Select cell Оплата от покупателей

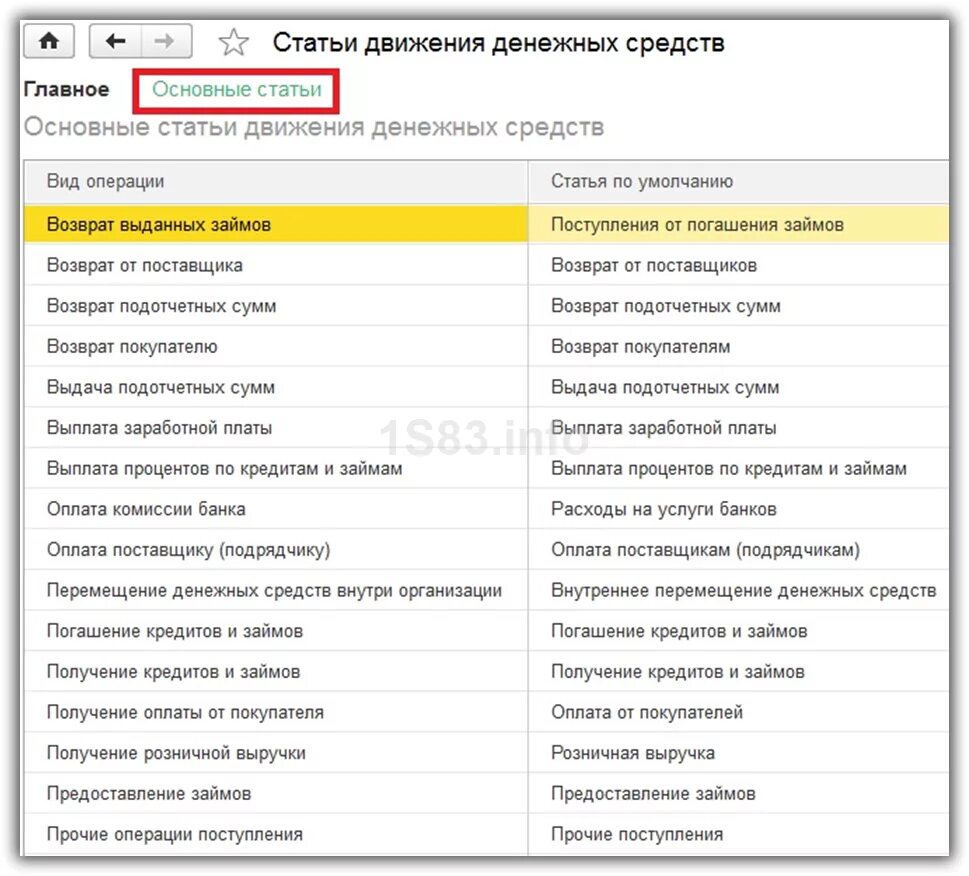tap(738, 712)
